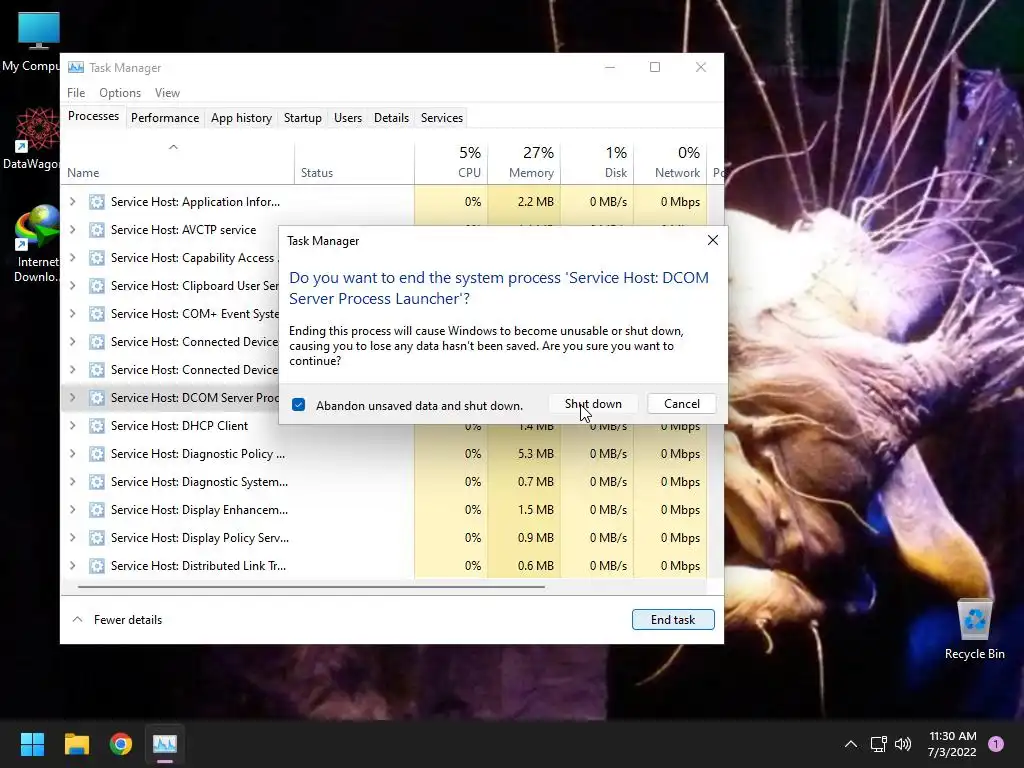Screen dimensions: 1024x768
Task: Expand Service Host: Capability Access row
Action: tap(72, 258)
